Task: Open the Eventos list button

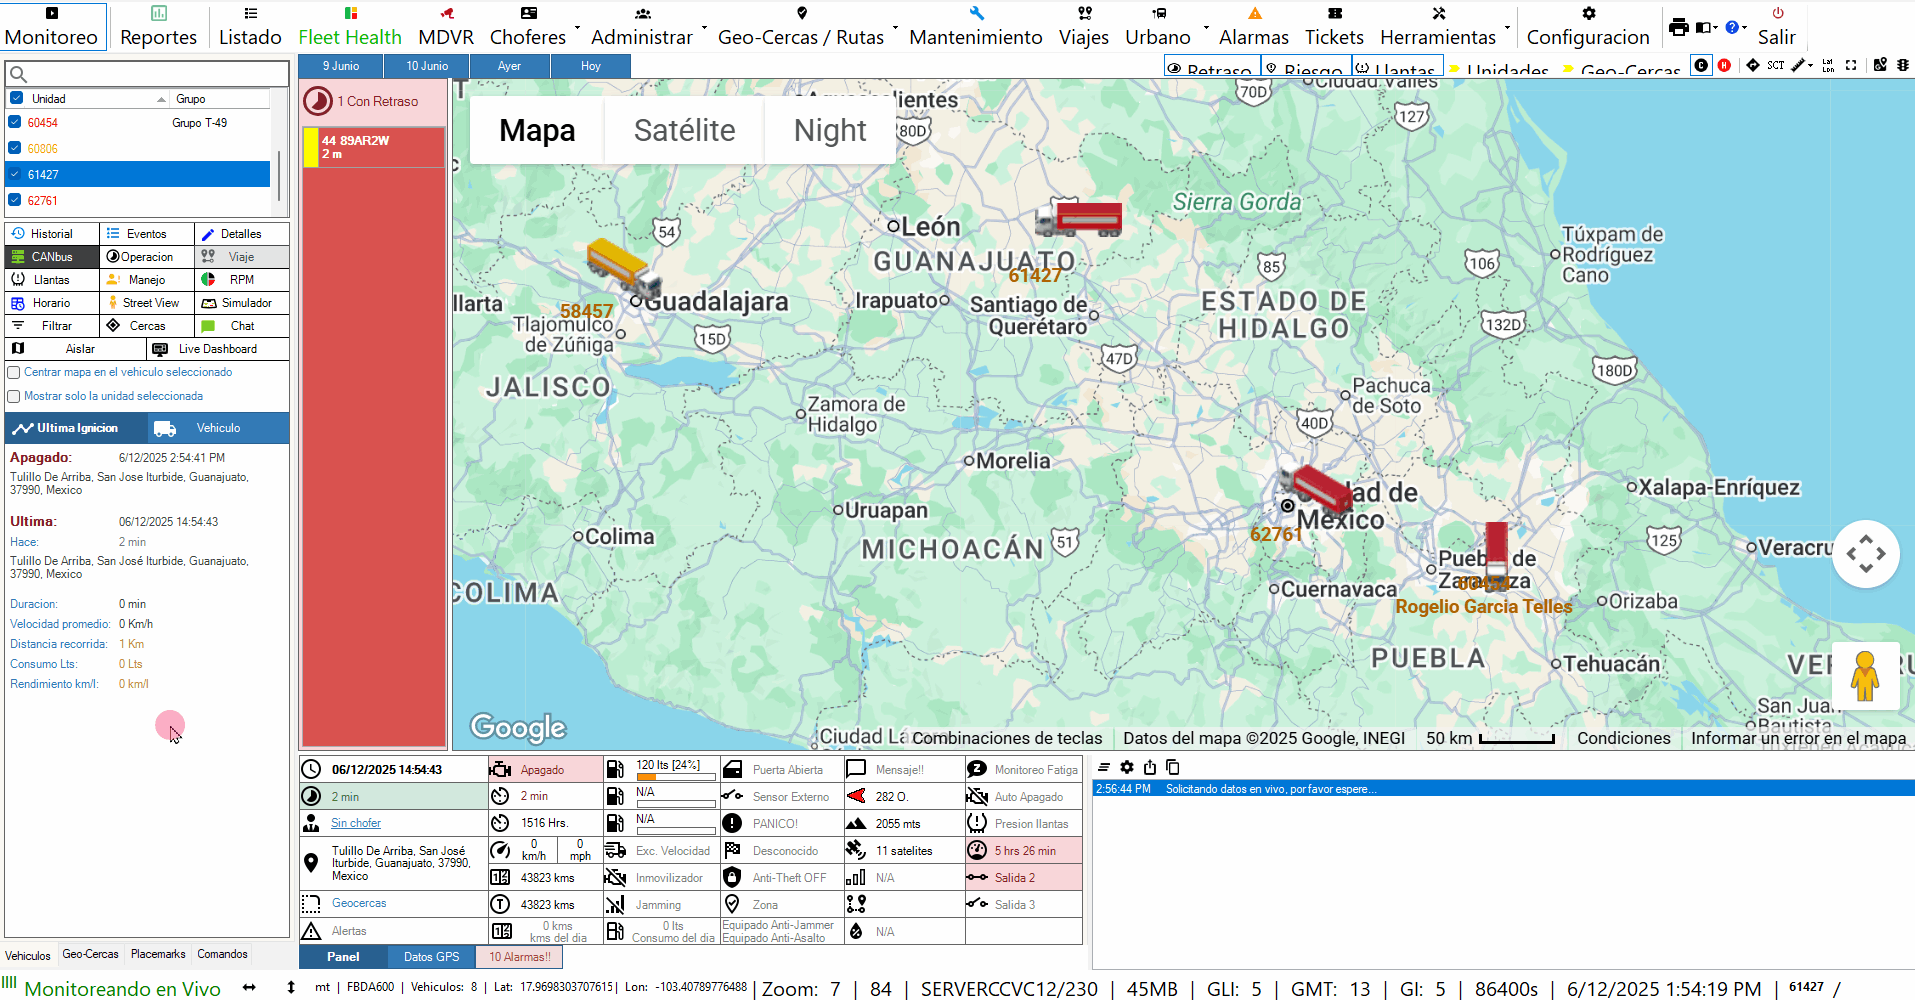Action: pos(147,234)
